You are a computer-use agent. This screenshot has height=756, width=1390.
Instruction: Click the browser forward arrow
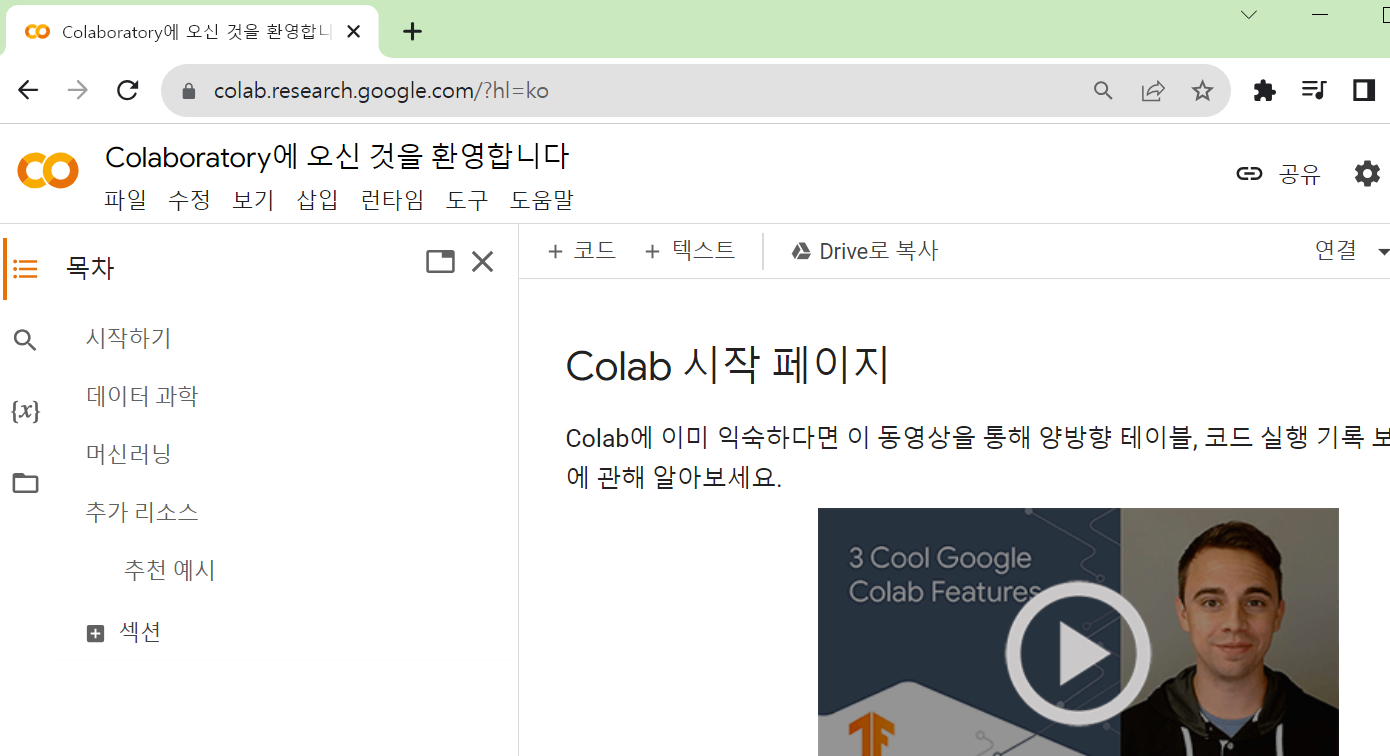point(77,91)
